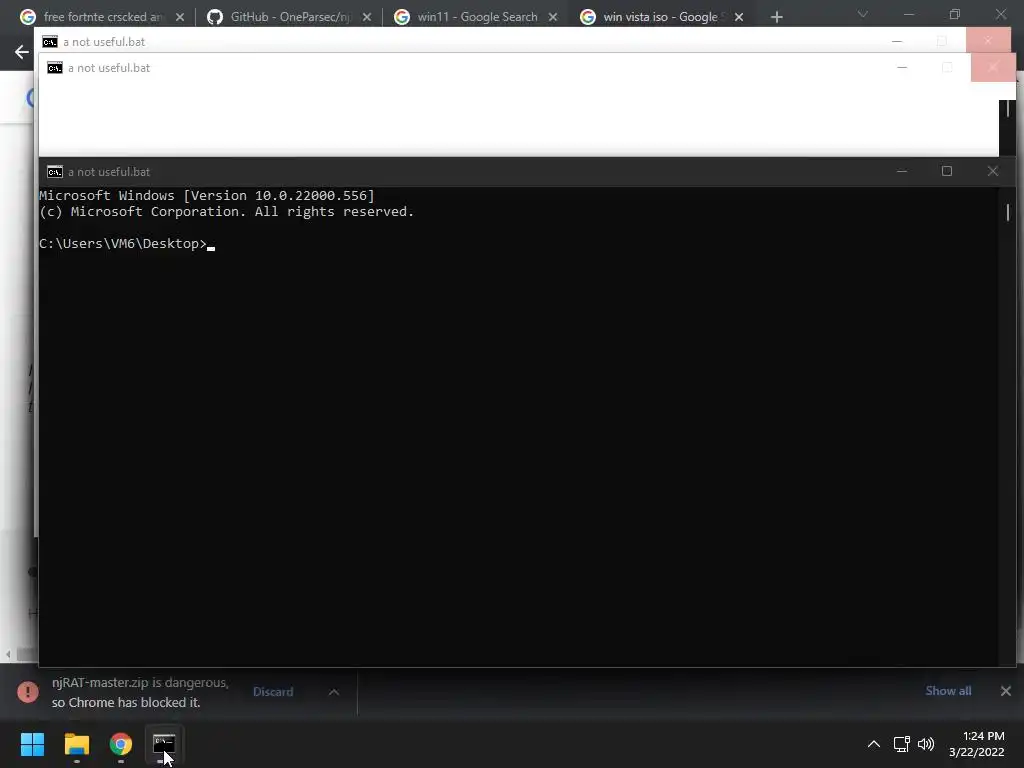Open volume control tray icon
The height and width of the screenshot is (768, 1024).
pyautogui.click(x=926, y=744)
